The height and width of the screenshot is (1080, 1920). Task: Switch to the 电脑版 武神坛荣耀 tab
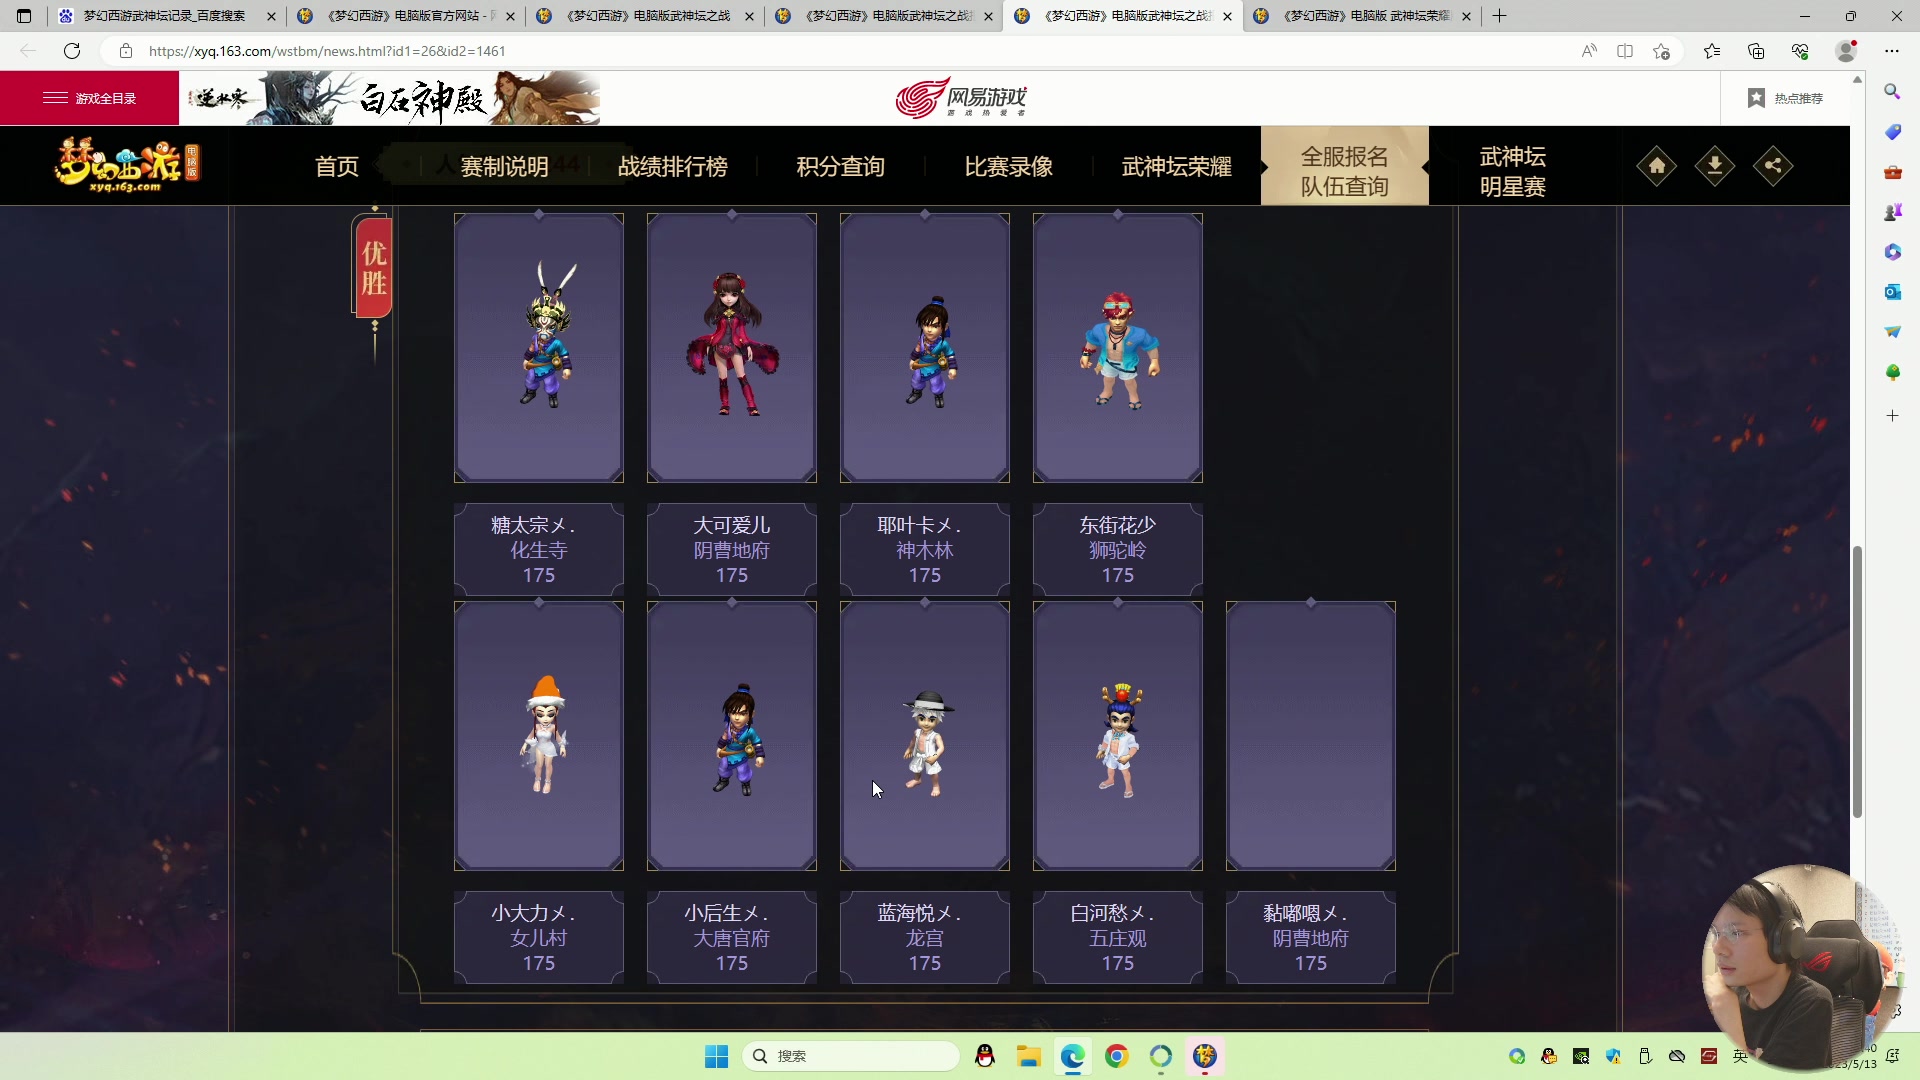(x=1362, y=16)
